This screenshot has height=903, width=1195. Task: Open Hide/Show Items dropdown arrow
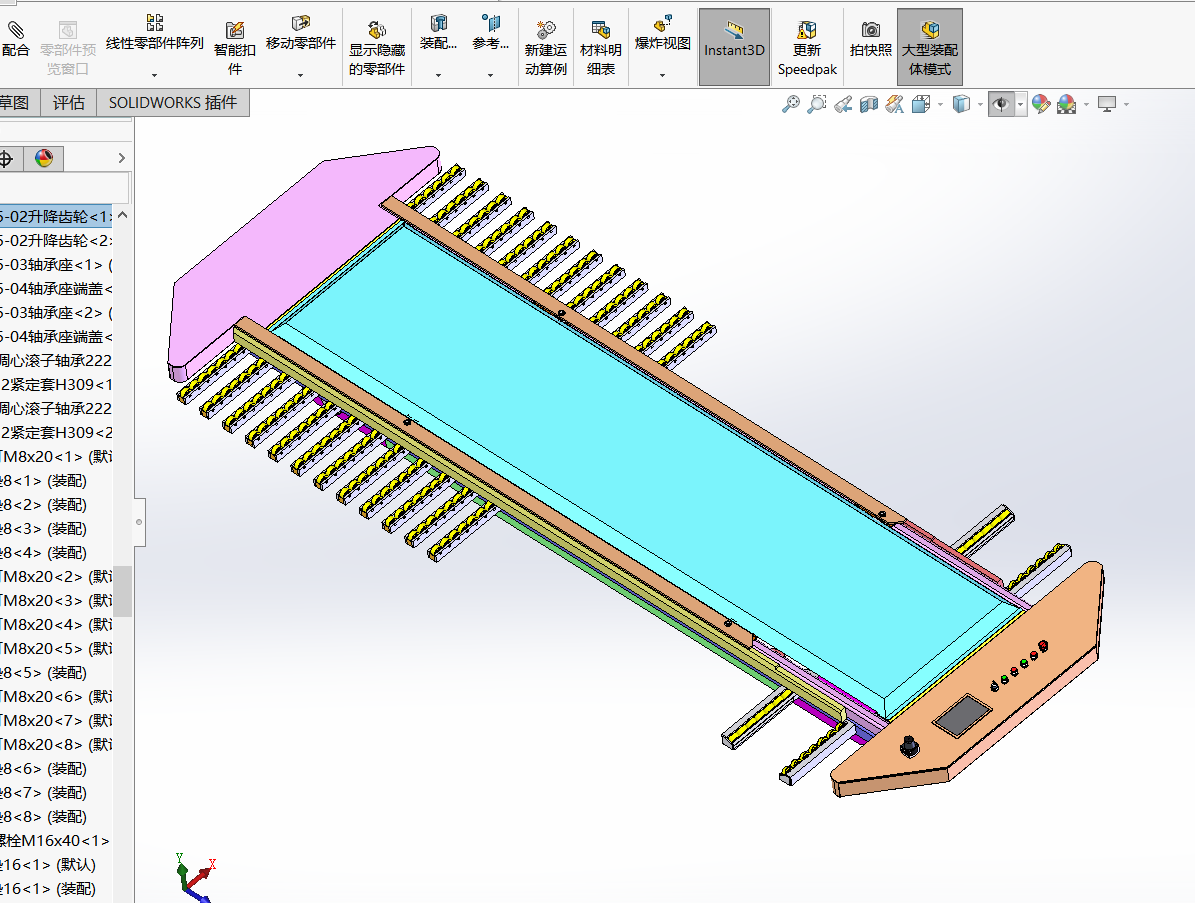[x=1020, y=104]
